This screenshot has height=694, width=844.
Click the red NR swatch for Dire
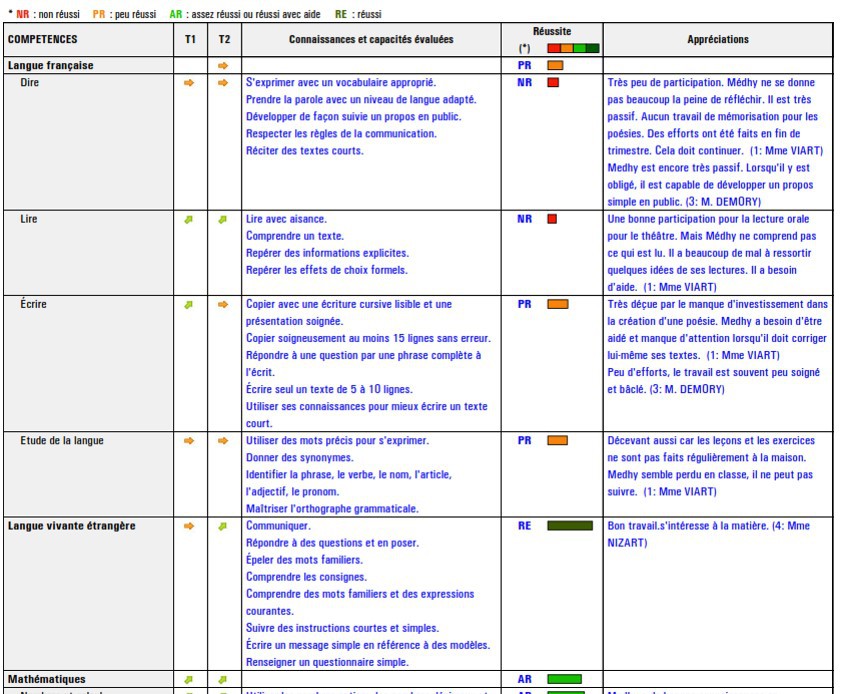coord(553,83)
